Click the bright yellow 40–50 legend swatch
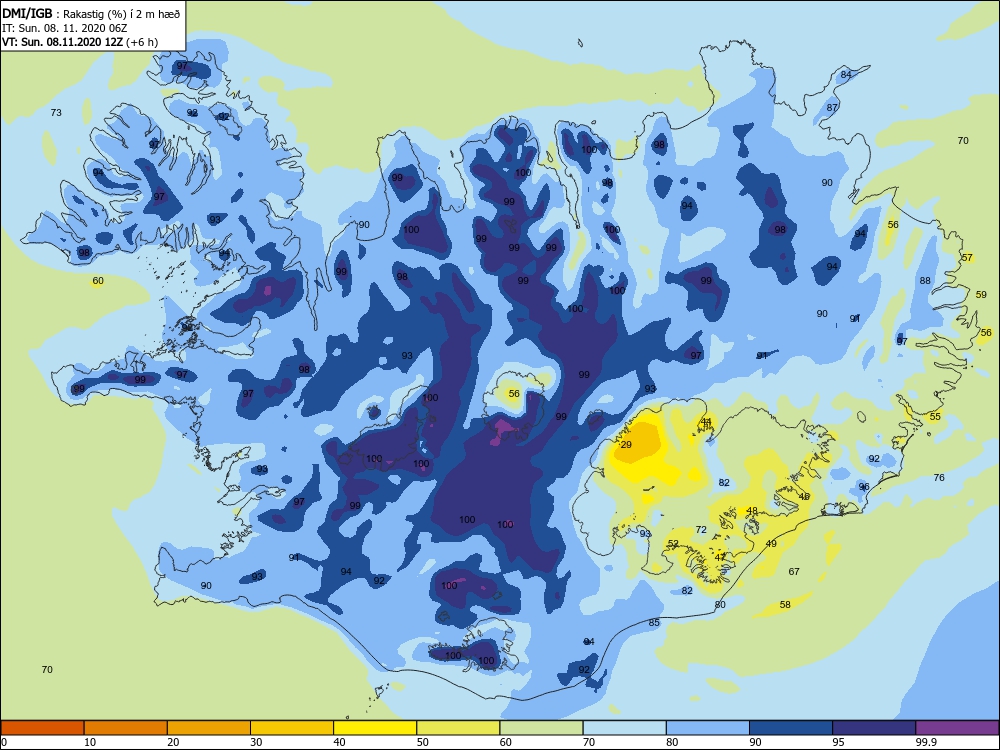This screenshot has height=750, width=1000. tap(375, 728)
